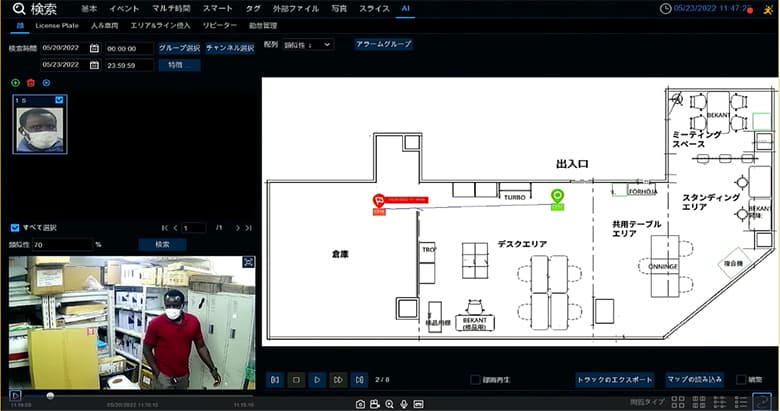The width and height of the screenshot is (780, 411).
Task: Click グループ選択 button
Action: click(x=180, y=48)
